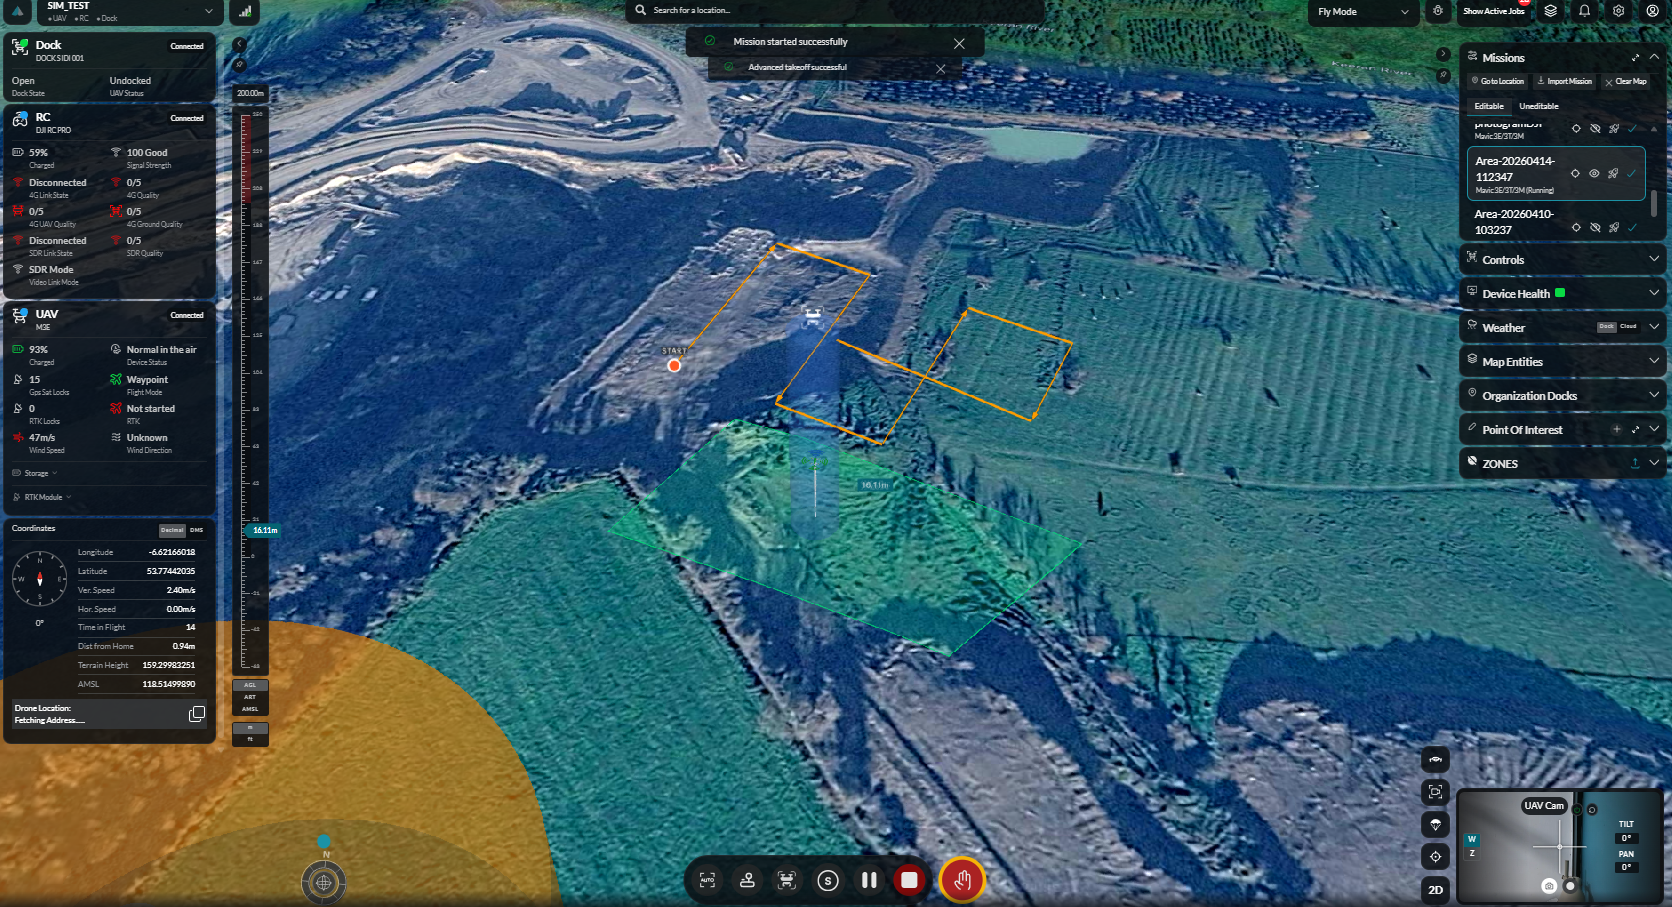Click Show Active Jobs
This screenshot has height=907, width=1672.
click(1493, 11)
